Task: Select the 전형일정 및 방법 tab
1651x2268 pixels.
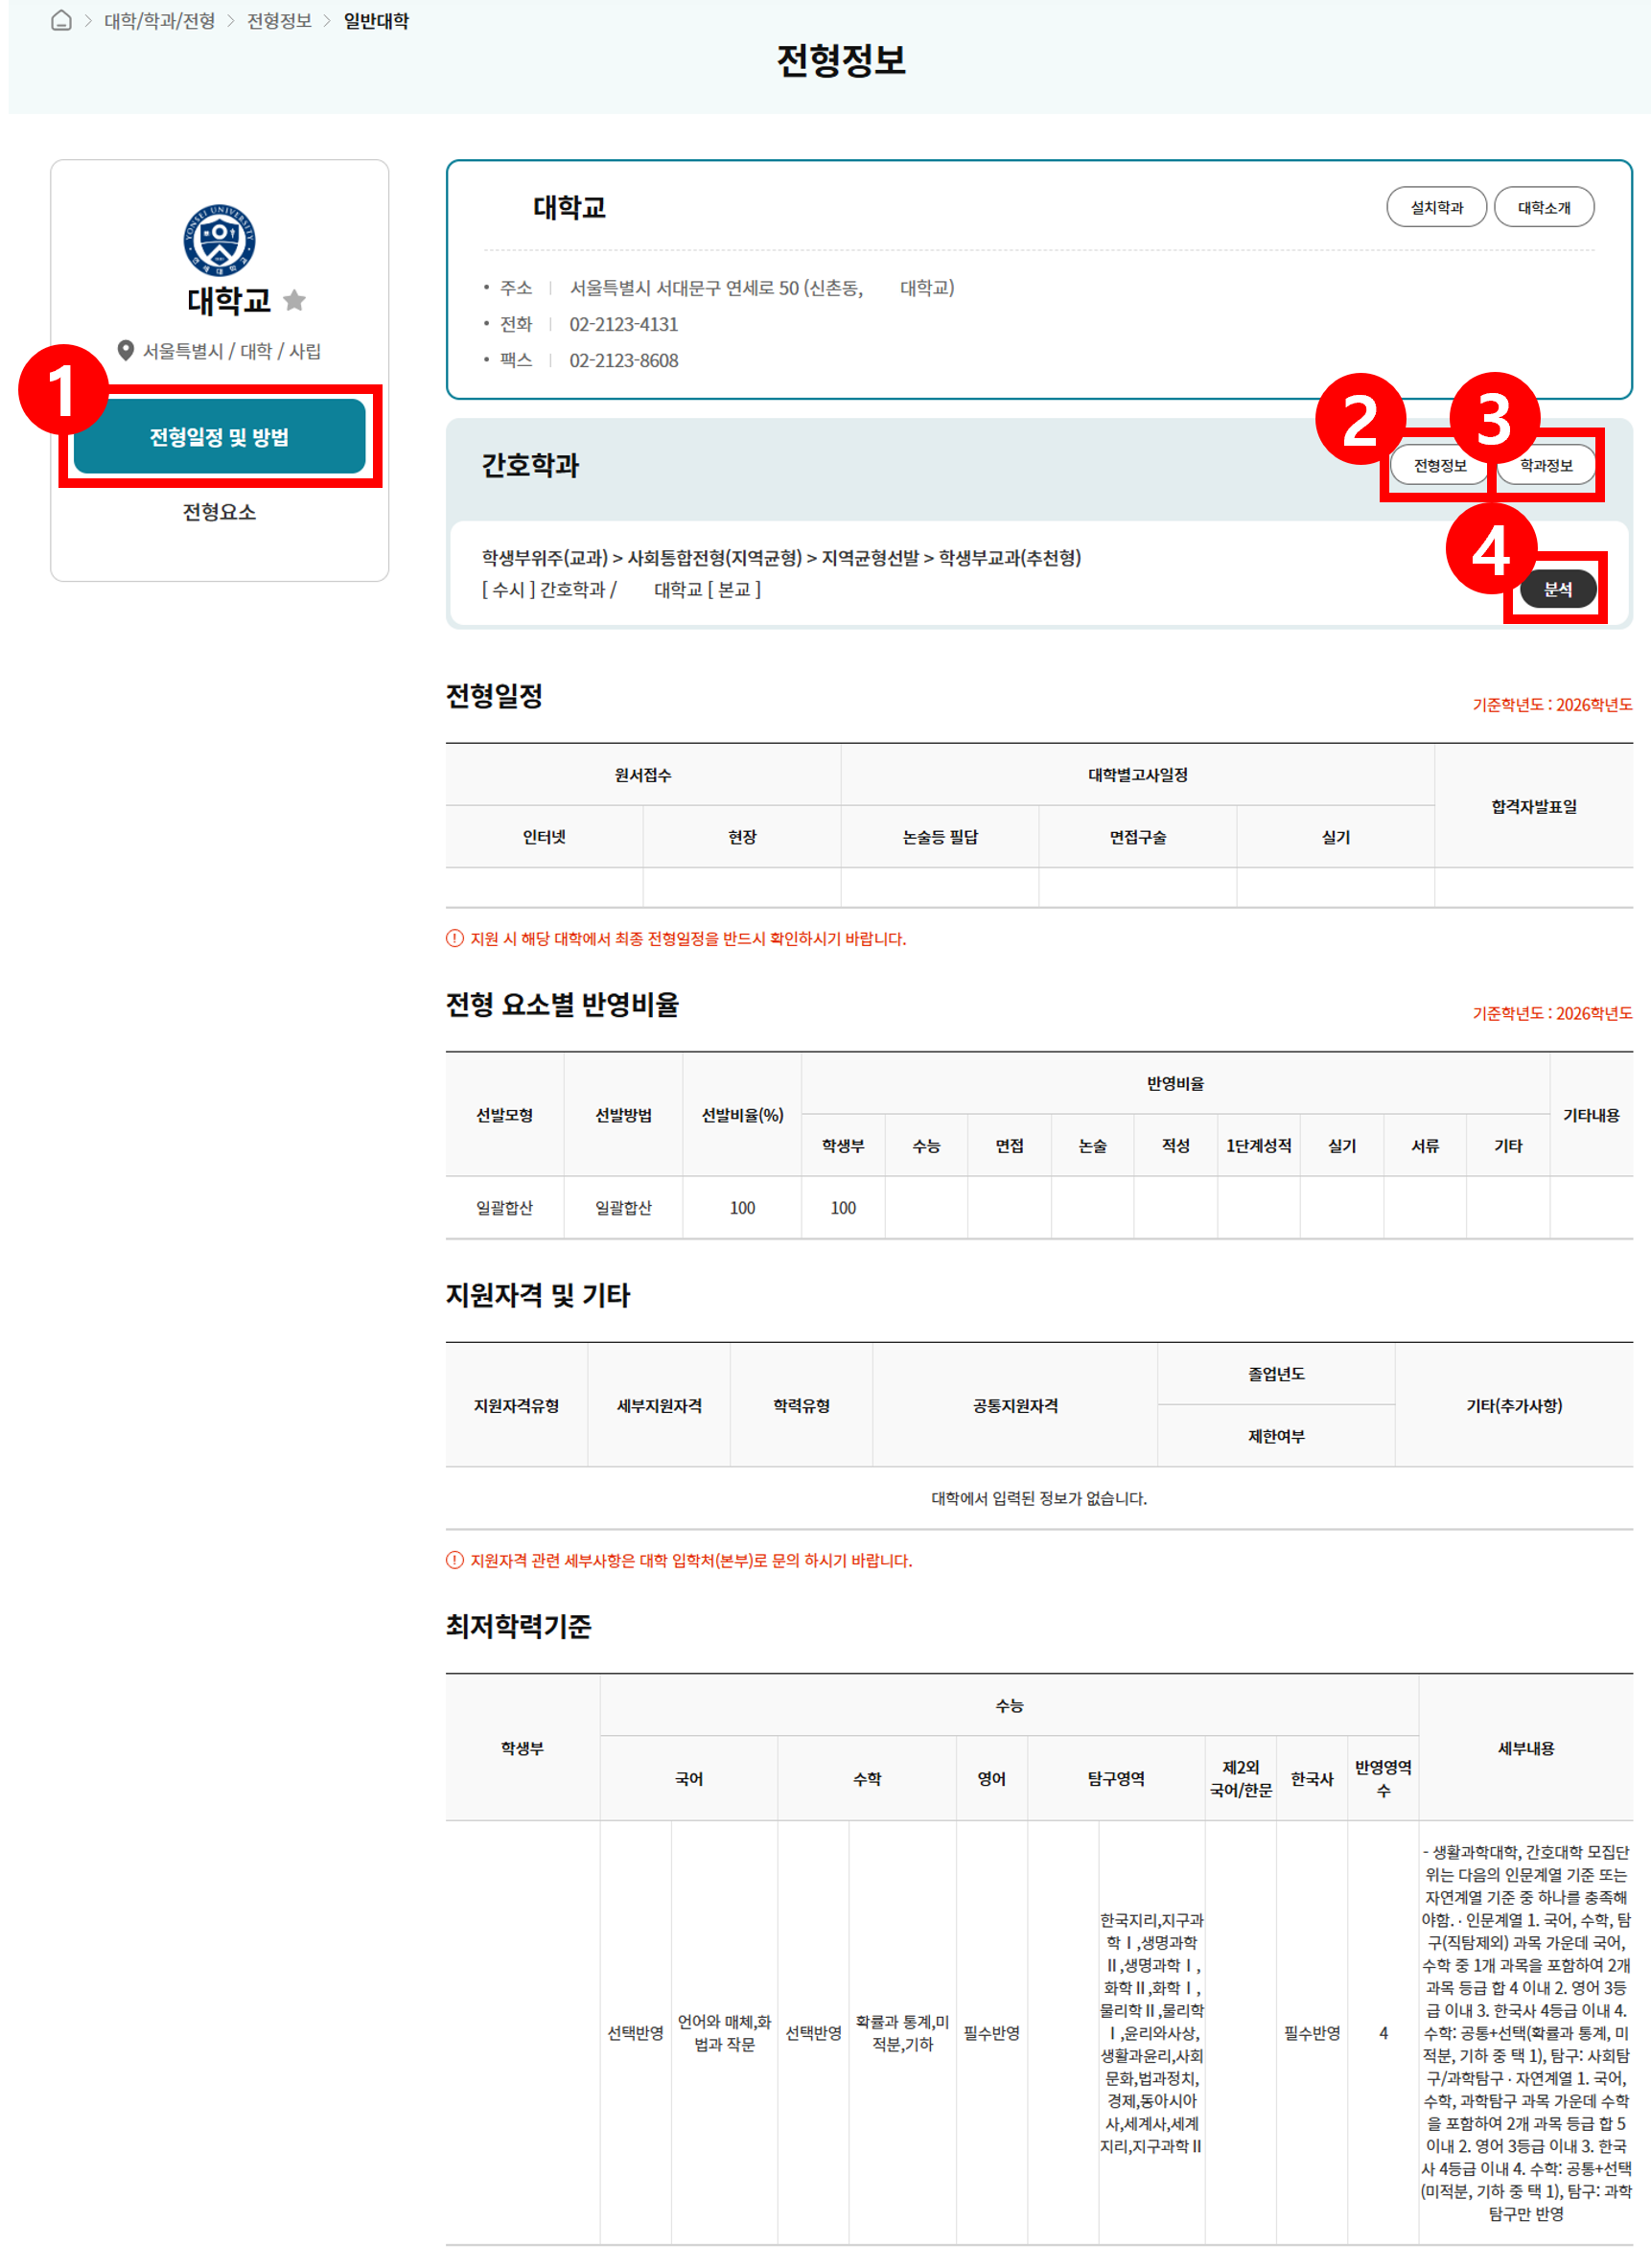Action: point(219,437)
